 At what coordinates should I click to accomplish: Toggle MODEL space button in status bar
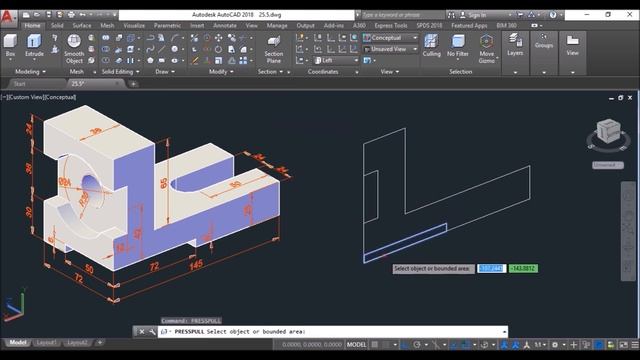[x=356, y=345]
